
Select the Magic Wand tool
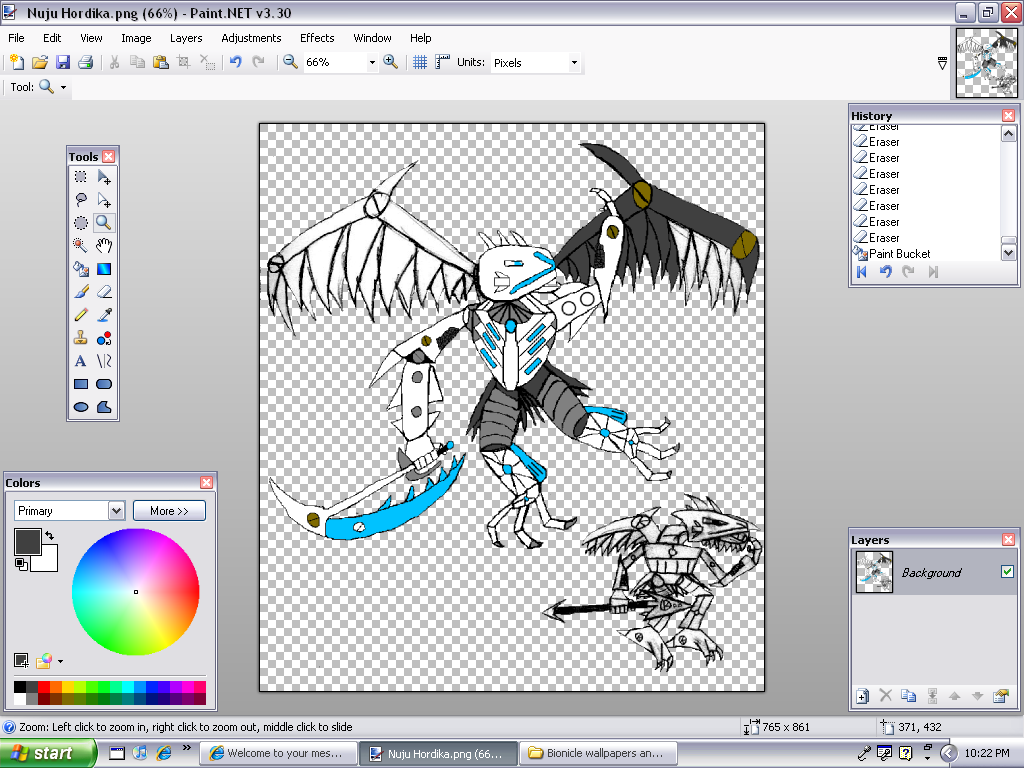(81, 245)
